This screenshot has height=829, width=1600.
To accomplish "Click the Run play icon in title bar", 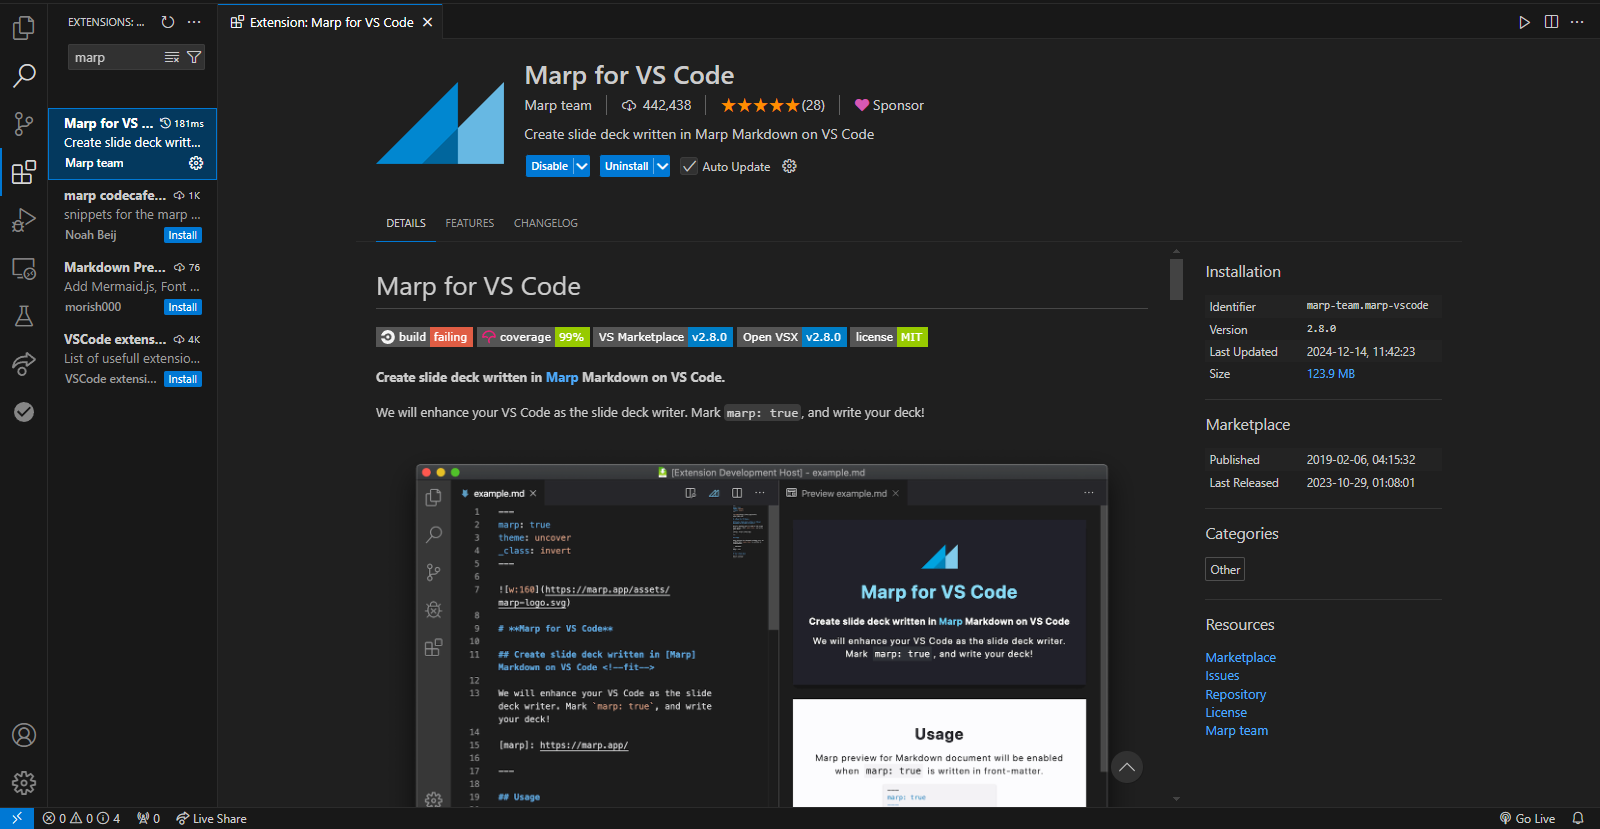I will pos(1524,22).
